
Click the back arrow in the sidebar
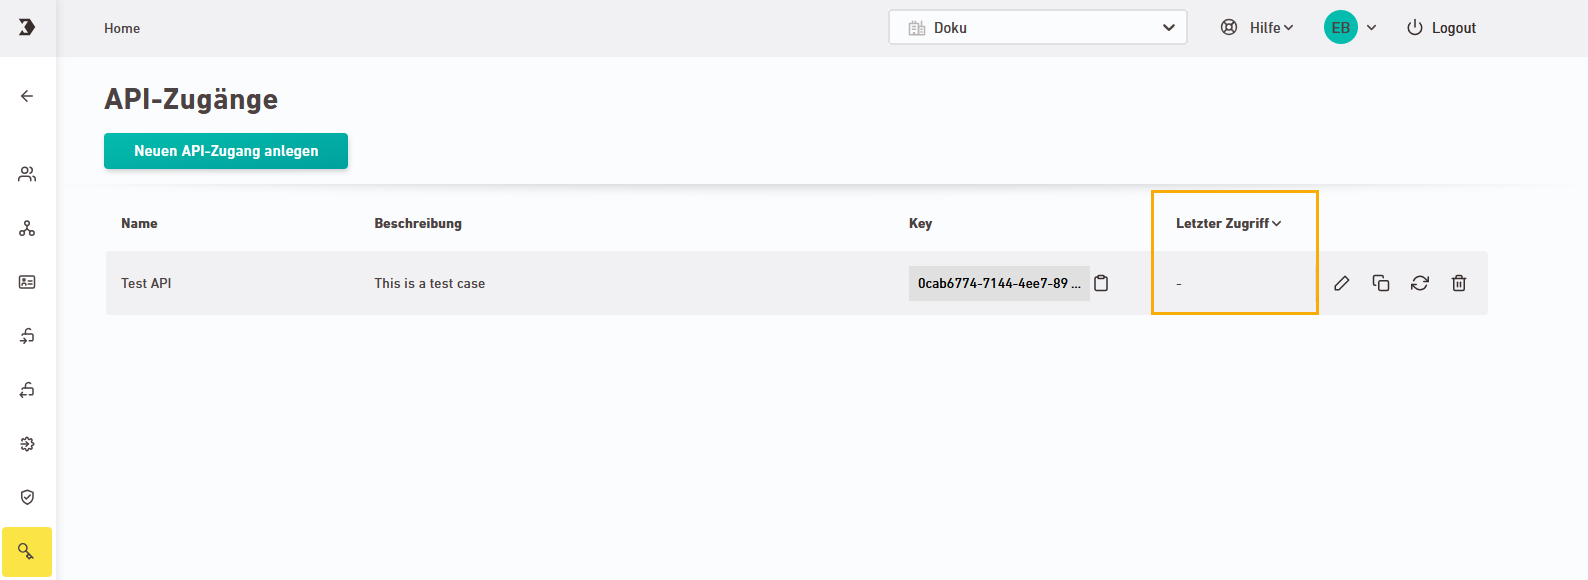tap(27, 96)
